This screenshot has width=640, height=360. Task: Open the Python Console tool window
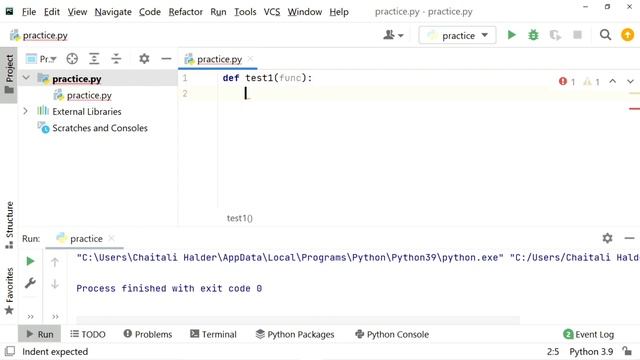392,334
